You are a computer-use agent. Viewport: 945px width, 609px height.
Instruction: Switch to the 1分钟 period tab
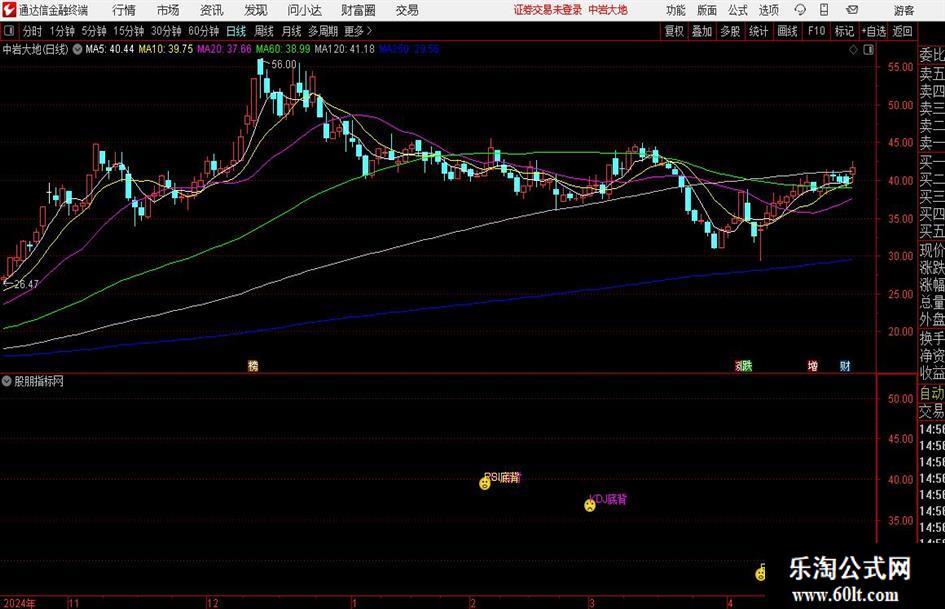point(62,31)
